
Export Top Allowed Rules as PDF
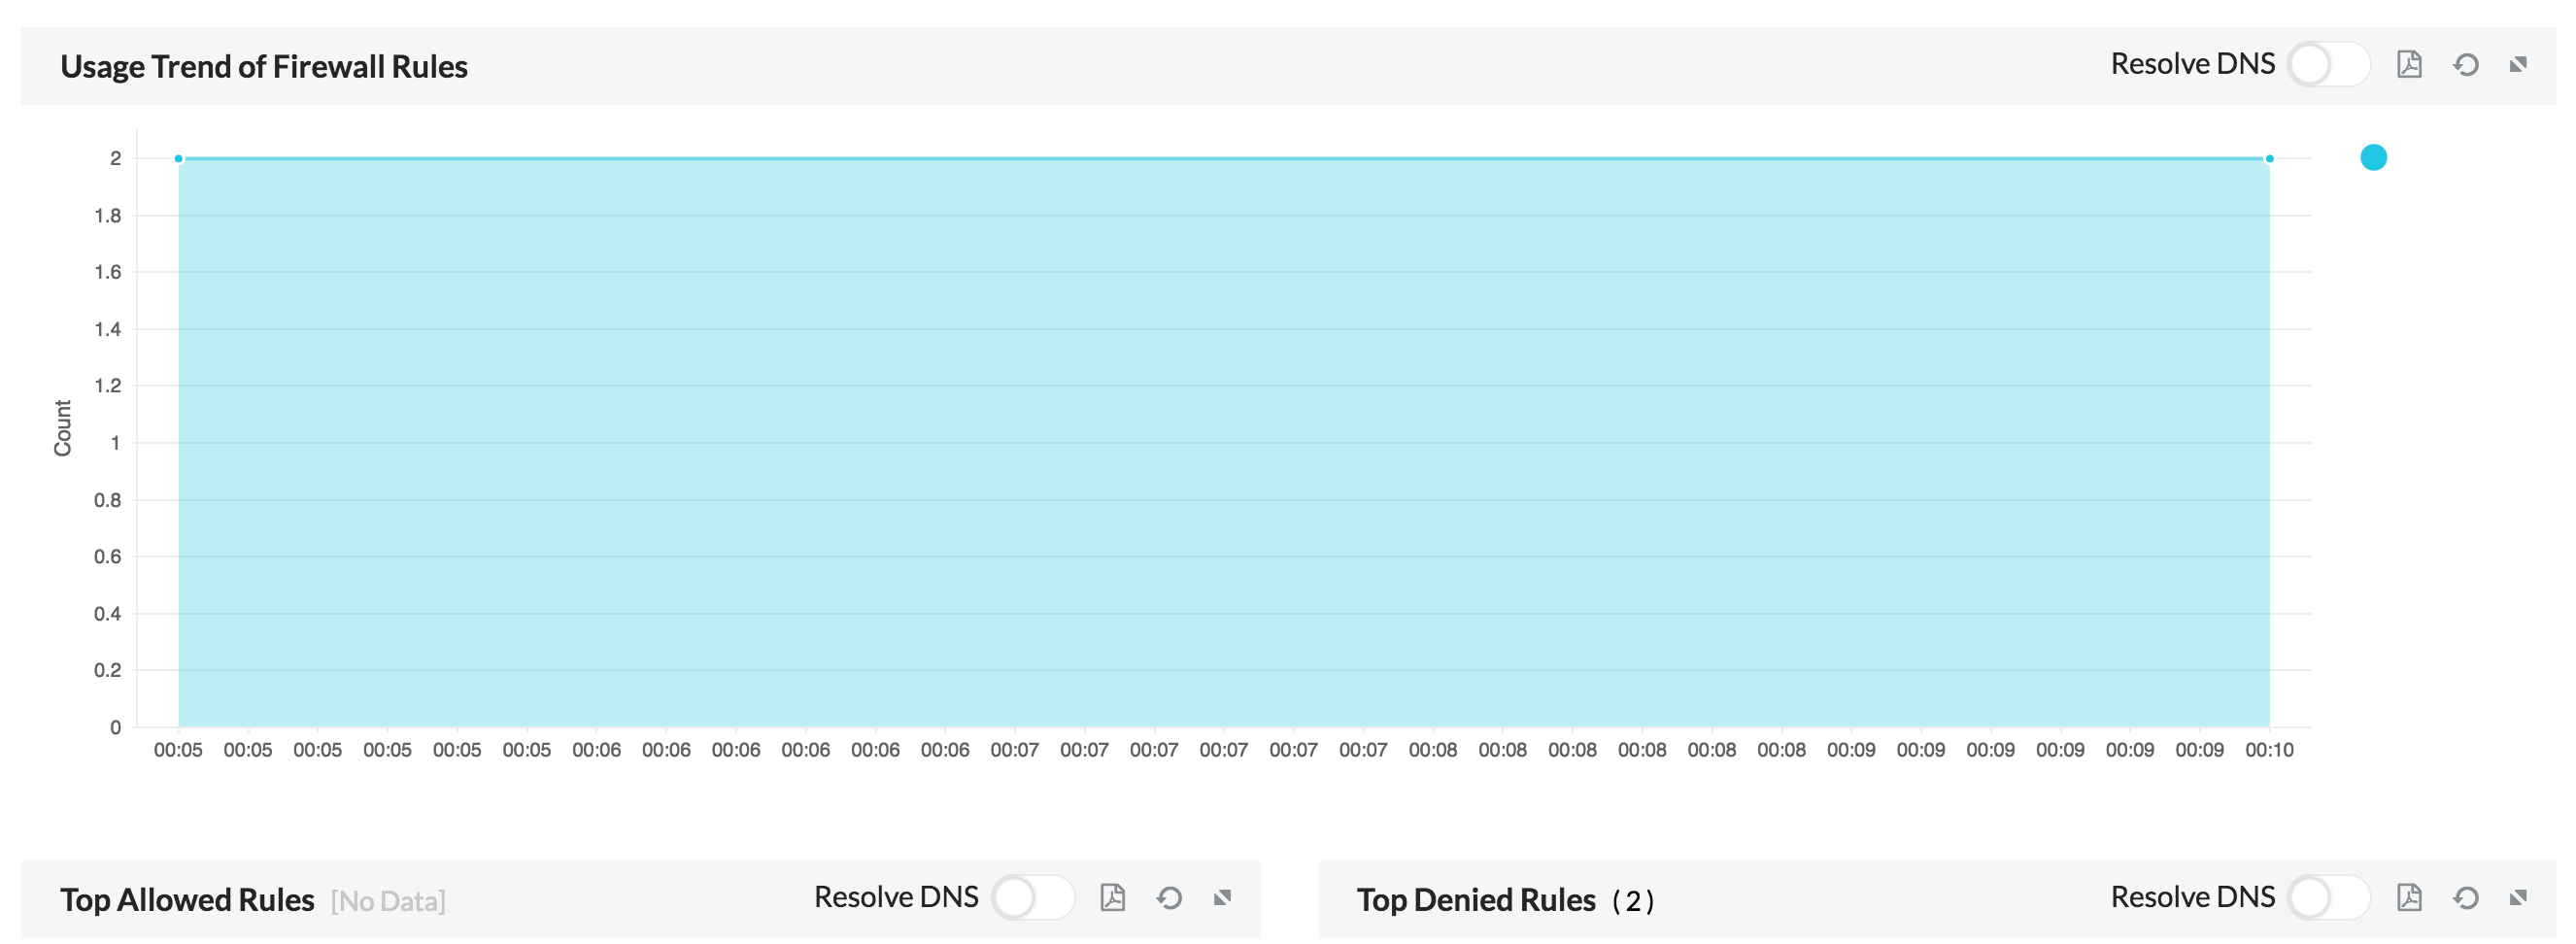(1112, 897)
